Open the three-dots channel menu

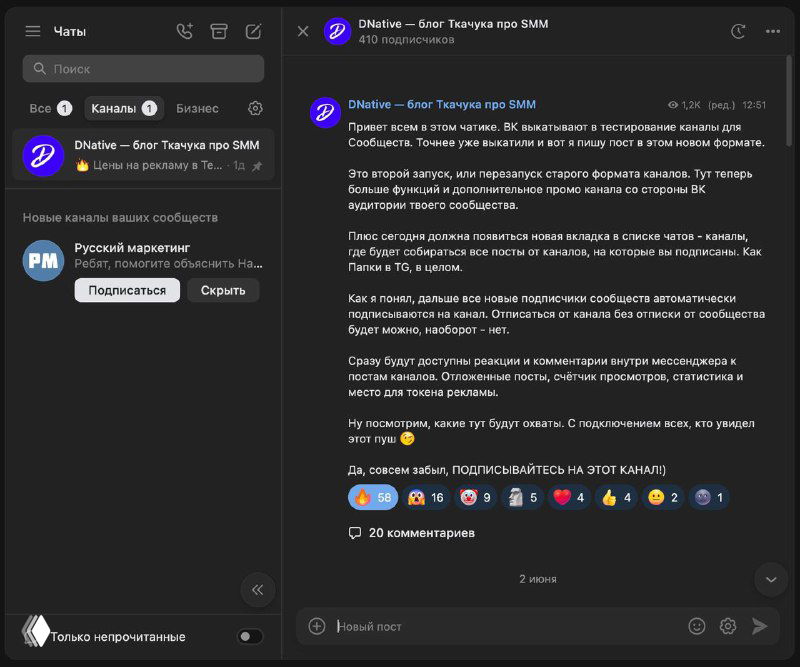770,31
